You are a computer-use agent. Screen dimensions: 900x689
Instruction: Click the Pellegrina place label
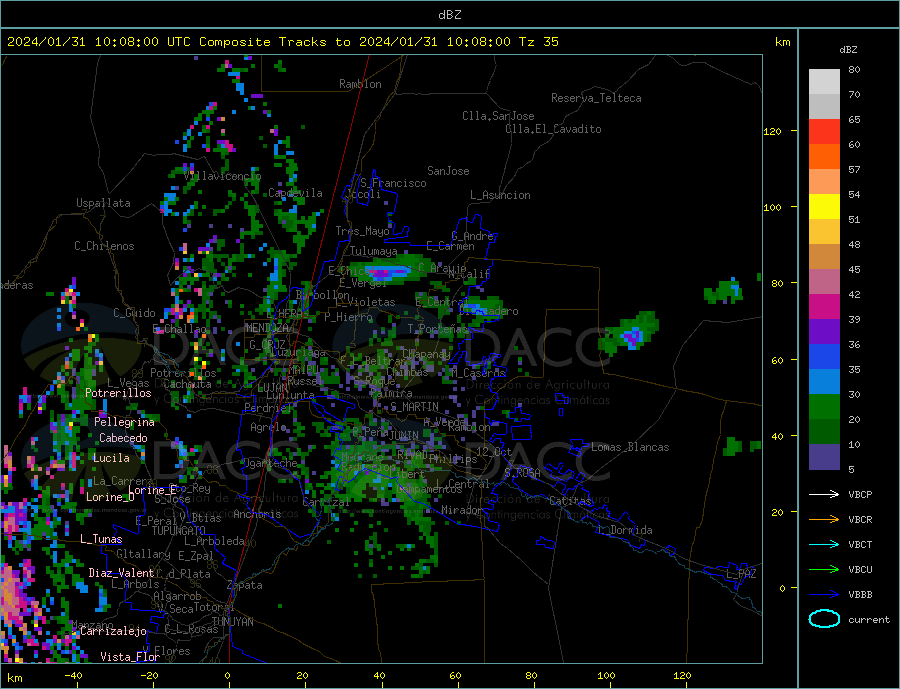click(125, 422)
